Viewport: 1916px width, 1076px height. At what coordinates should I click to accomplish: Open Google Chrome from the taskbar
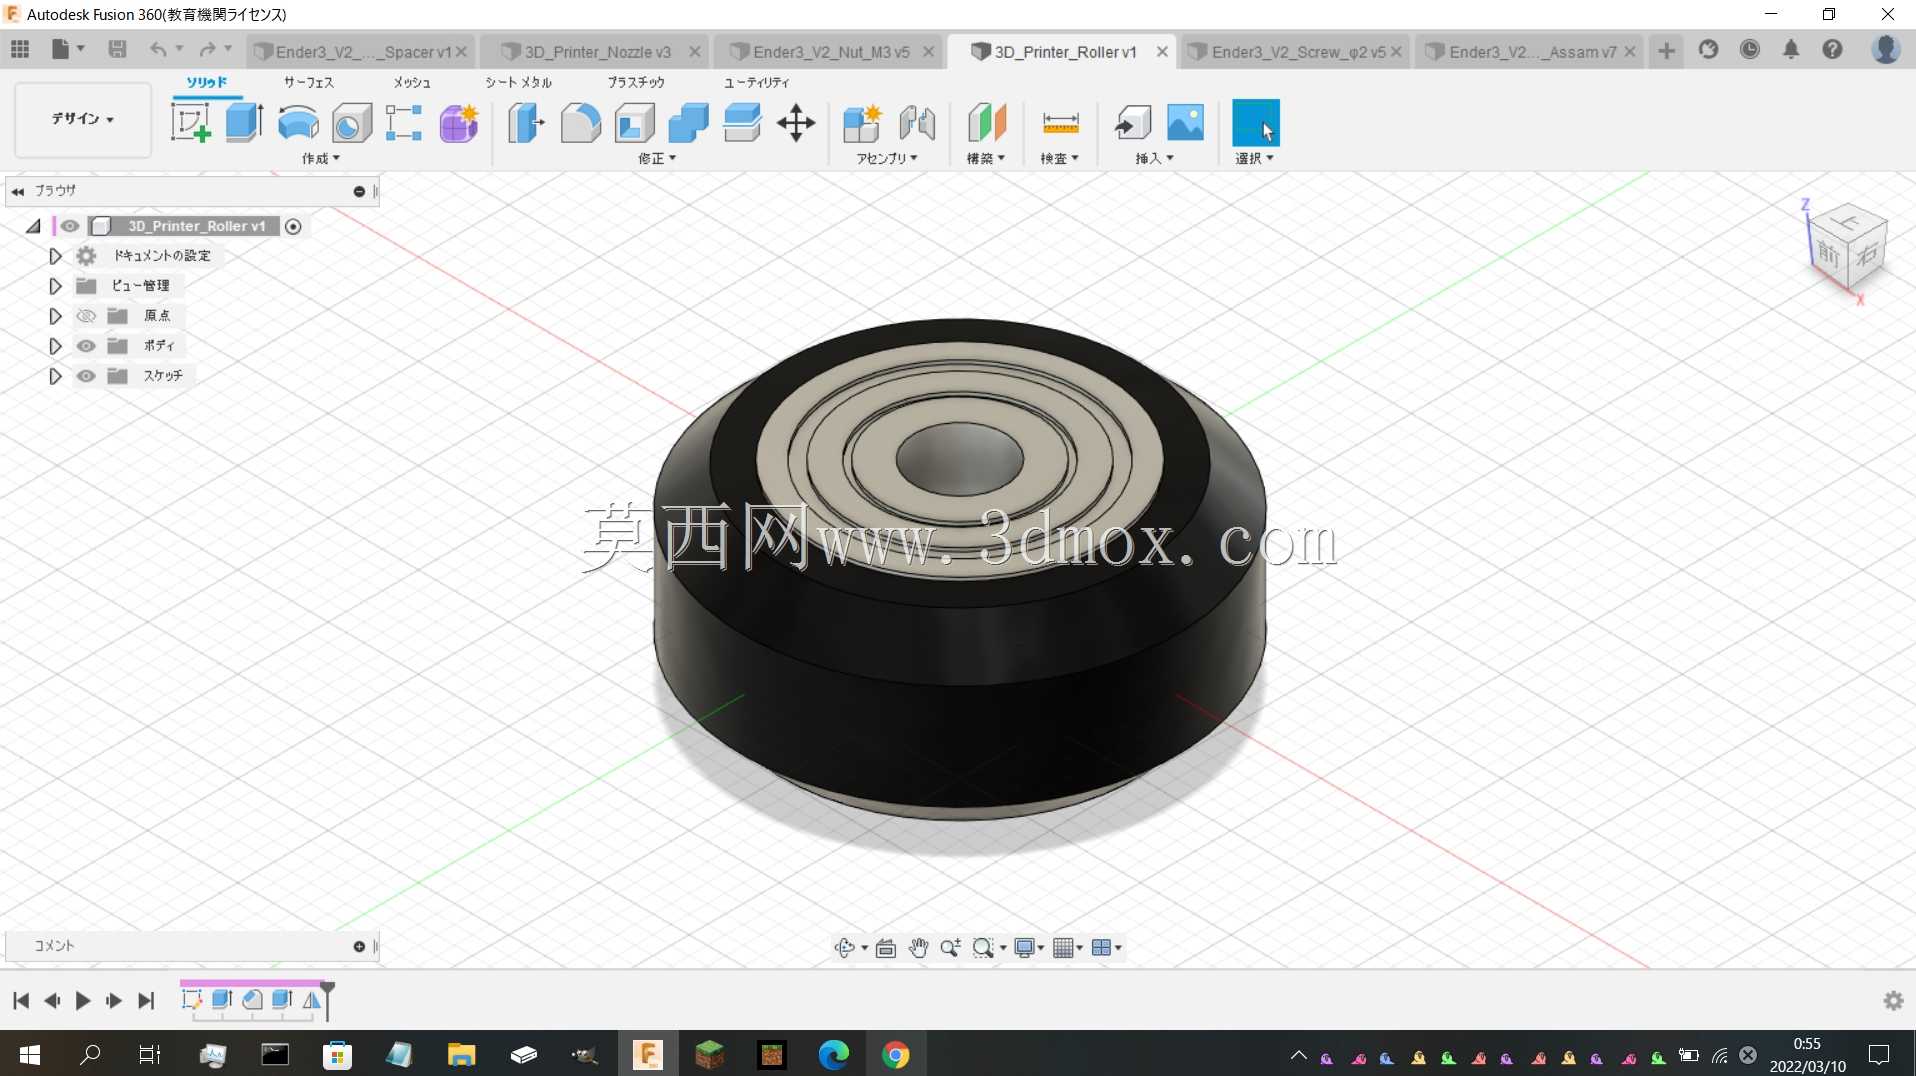click(895, 1054)
